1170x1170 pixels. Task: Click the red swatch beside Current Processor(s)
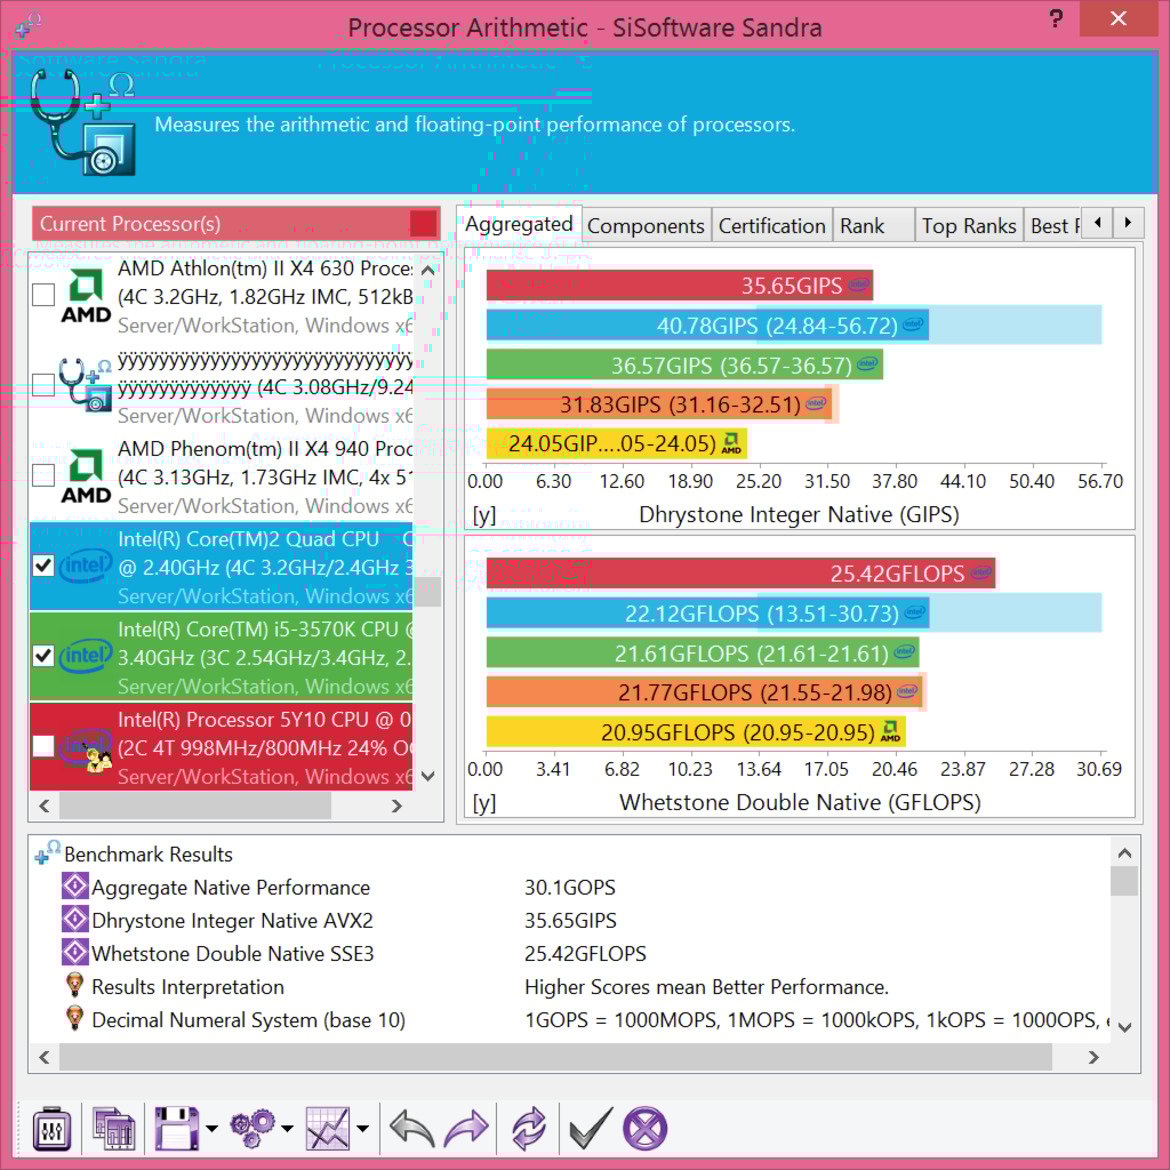[423, 224]
